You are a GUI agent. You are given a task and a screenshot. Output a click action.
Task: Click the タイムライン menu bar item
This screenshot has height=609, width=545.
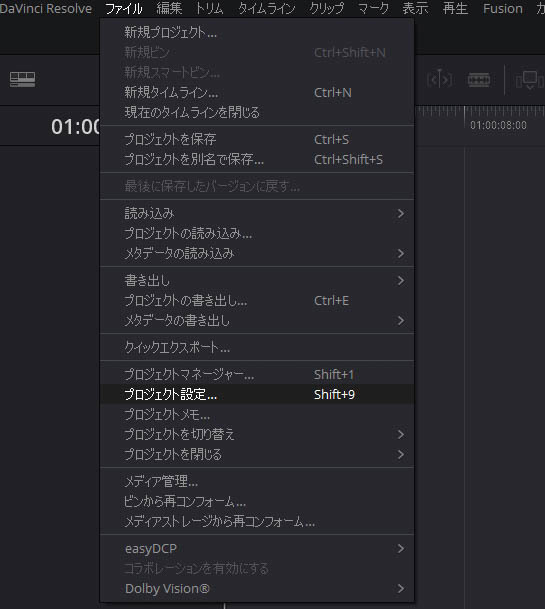pos(266,8)
